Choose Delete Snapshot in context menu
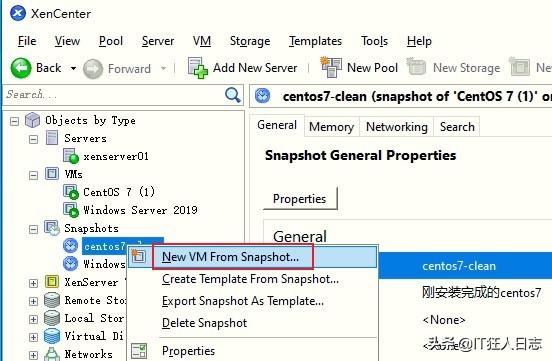This screenshot has width=552, height=361. [252, 323]
